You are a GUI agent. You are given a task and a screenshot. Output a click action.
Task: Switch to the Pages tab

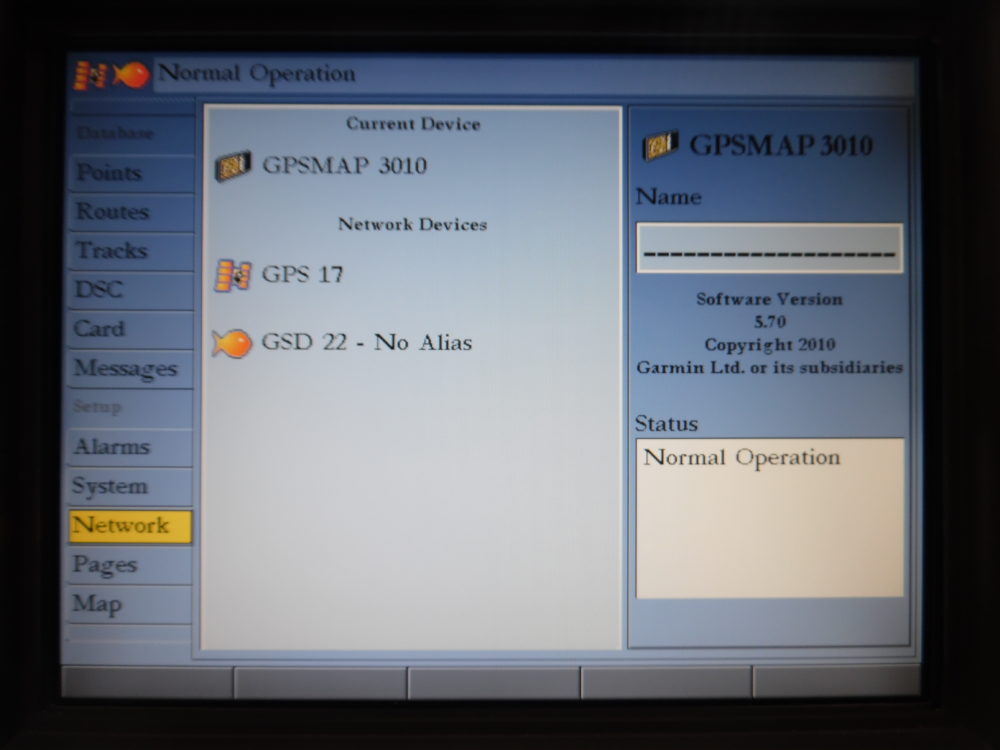(130, 566)
